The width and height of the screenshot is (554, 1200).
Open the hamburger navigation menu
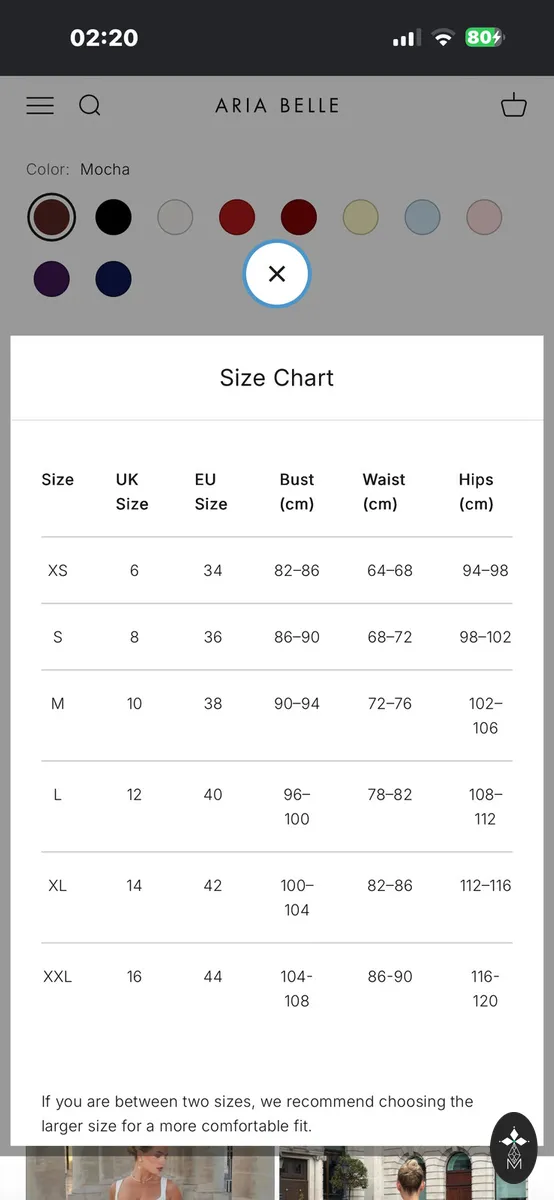pos(40,105)
